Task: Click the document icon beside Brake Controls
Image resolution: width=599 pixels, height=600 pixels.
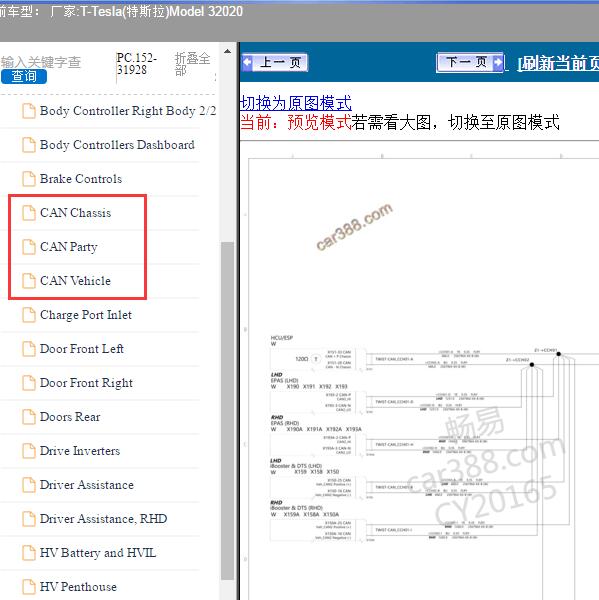Action: [x=29, y=179]
